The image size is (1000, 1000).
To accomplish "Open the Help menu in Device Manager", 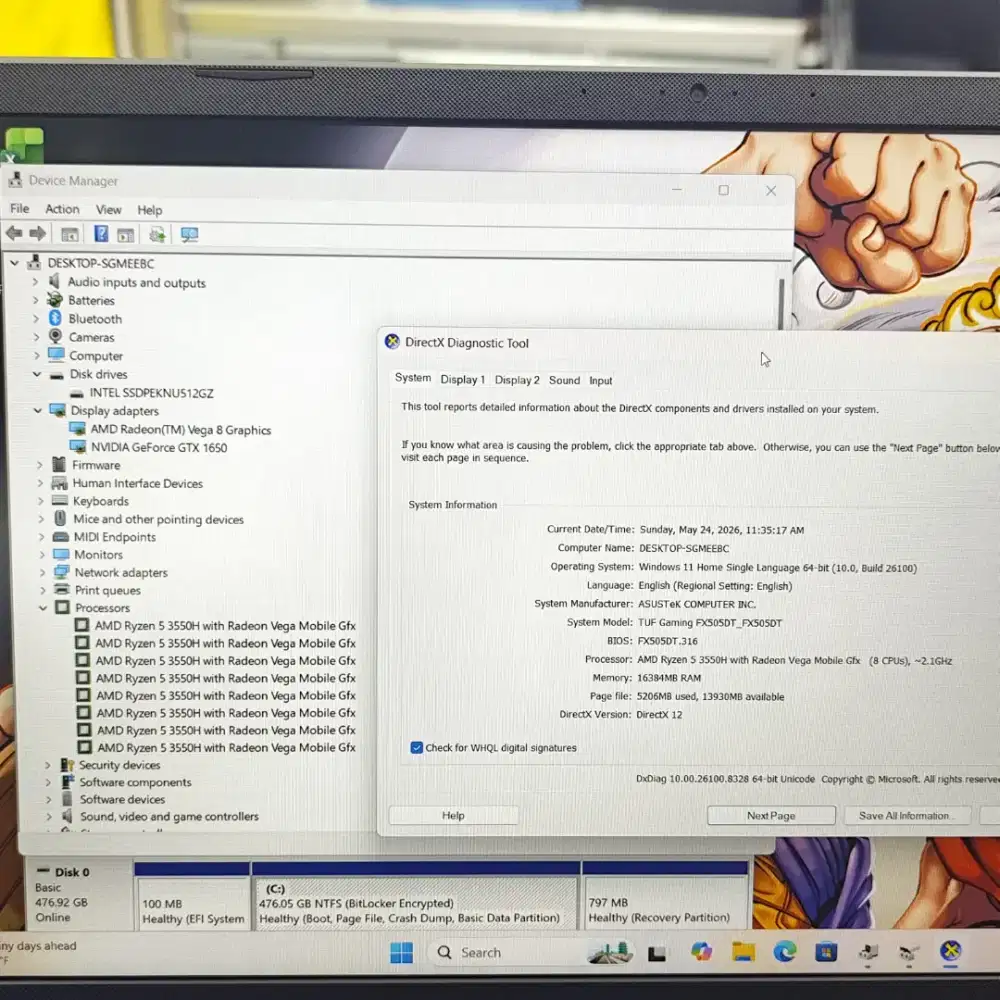I will (150, 210).
